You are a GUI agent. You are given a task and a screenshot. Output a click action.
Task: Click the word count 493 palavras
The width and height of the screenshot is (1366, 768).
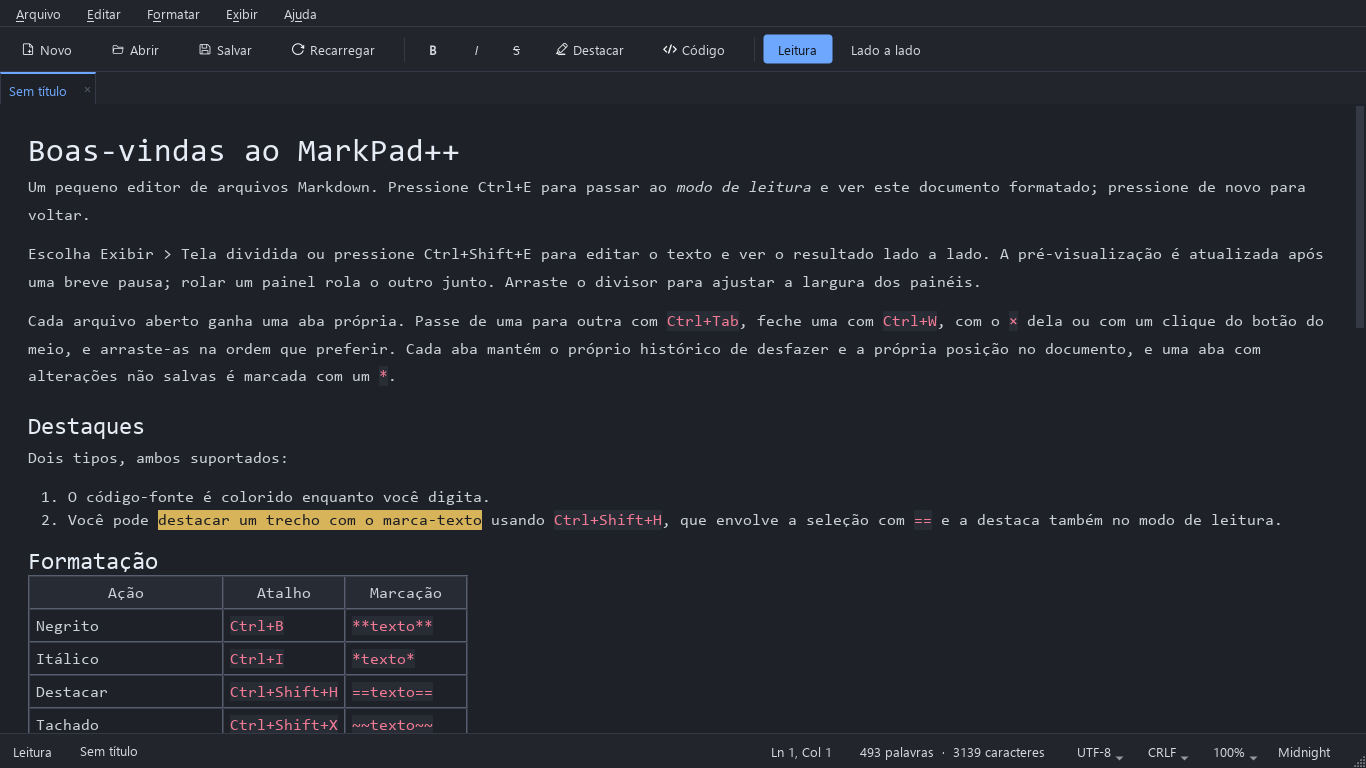896,753
